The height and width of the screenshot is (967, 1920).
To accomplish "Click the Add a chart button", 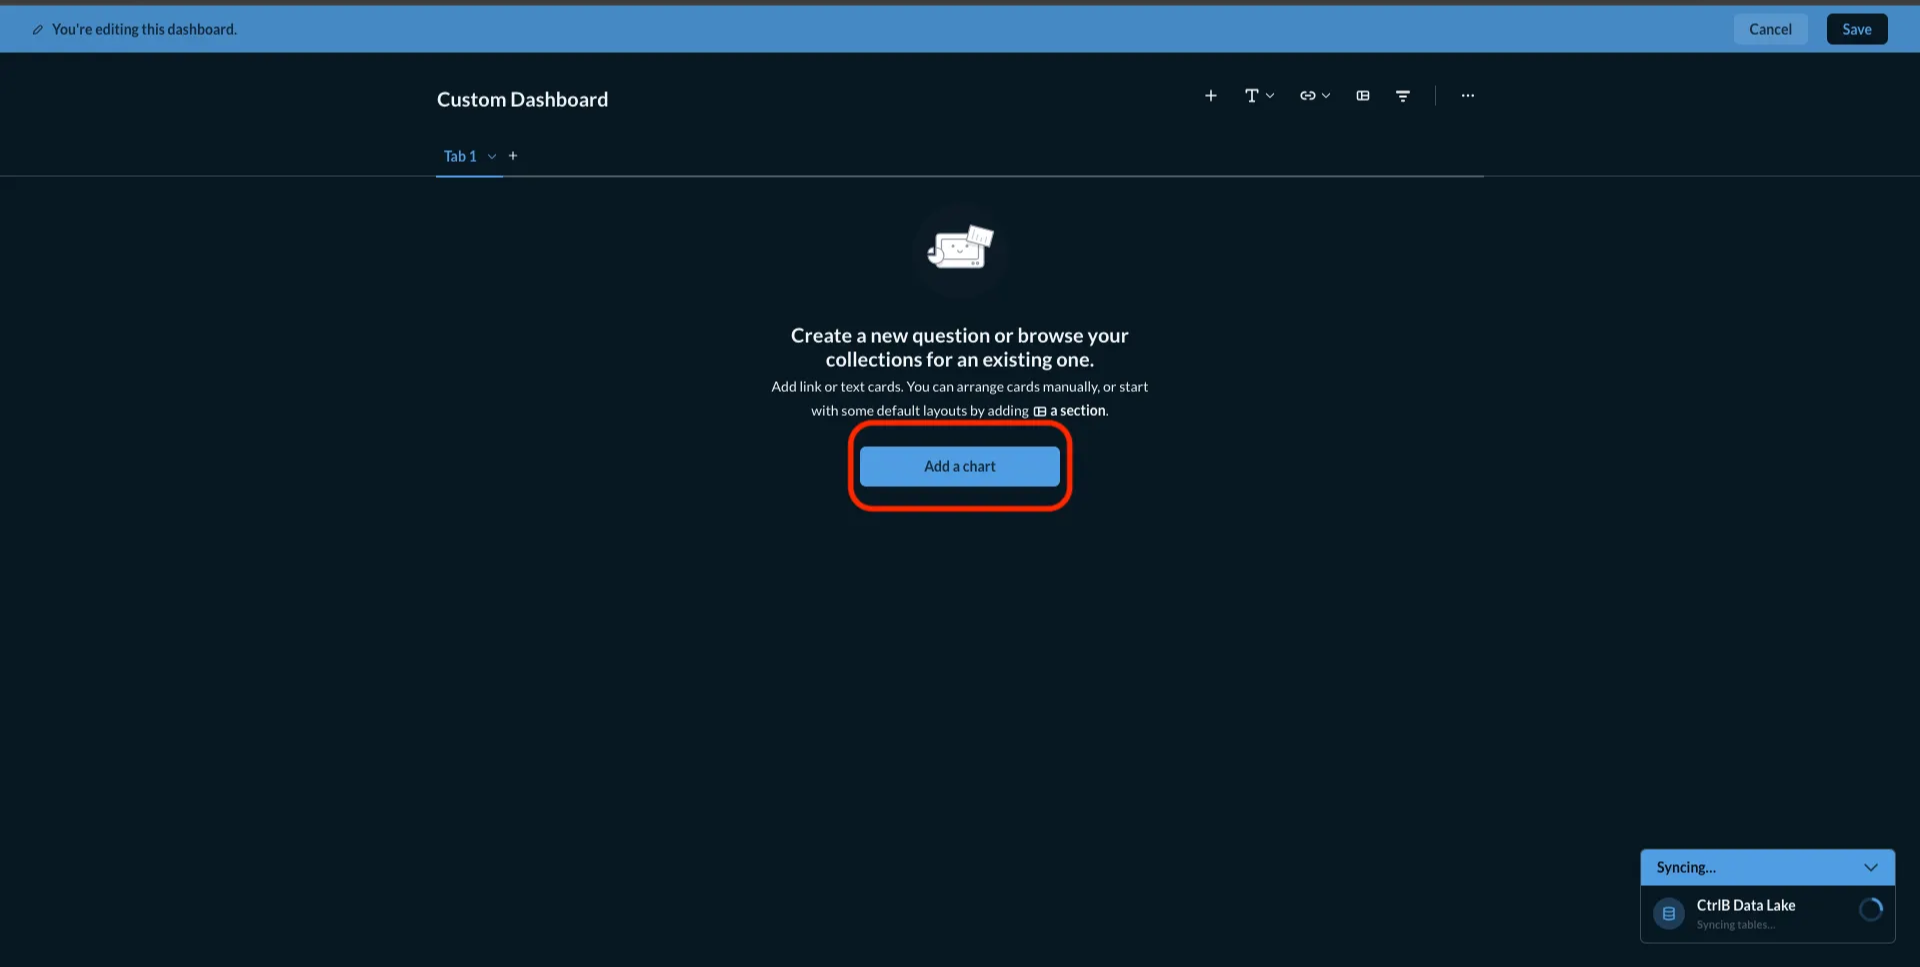I will pyautogui.click(x=959, y=466).
